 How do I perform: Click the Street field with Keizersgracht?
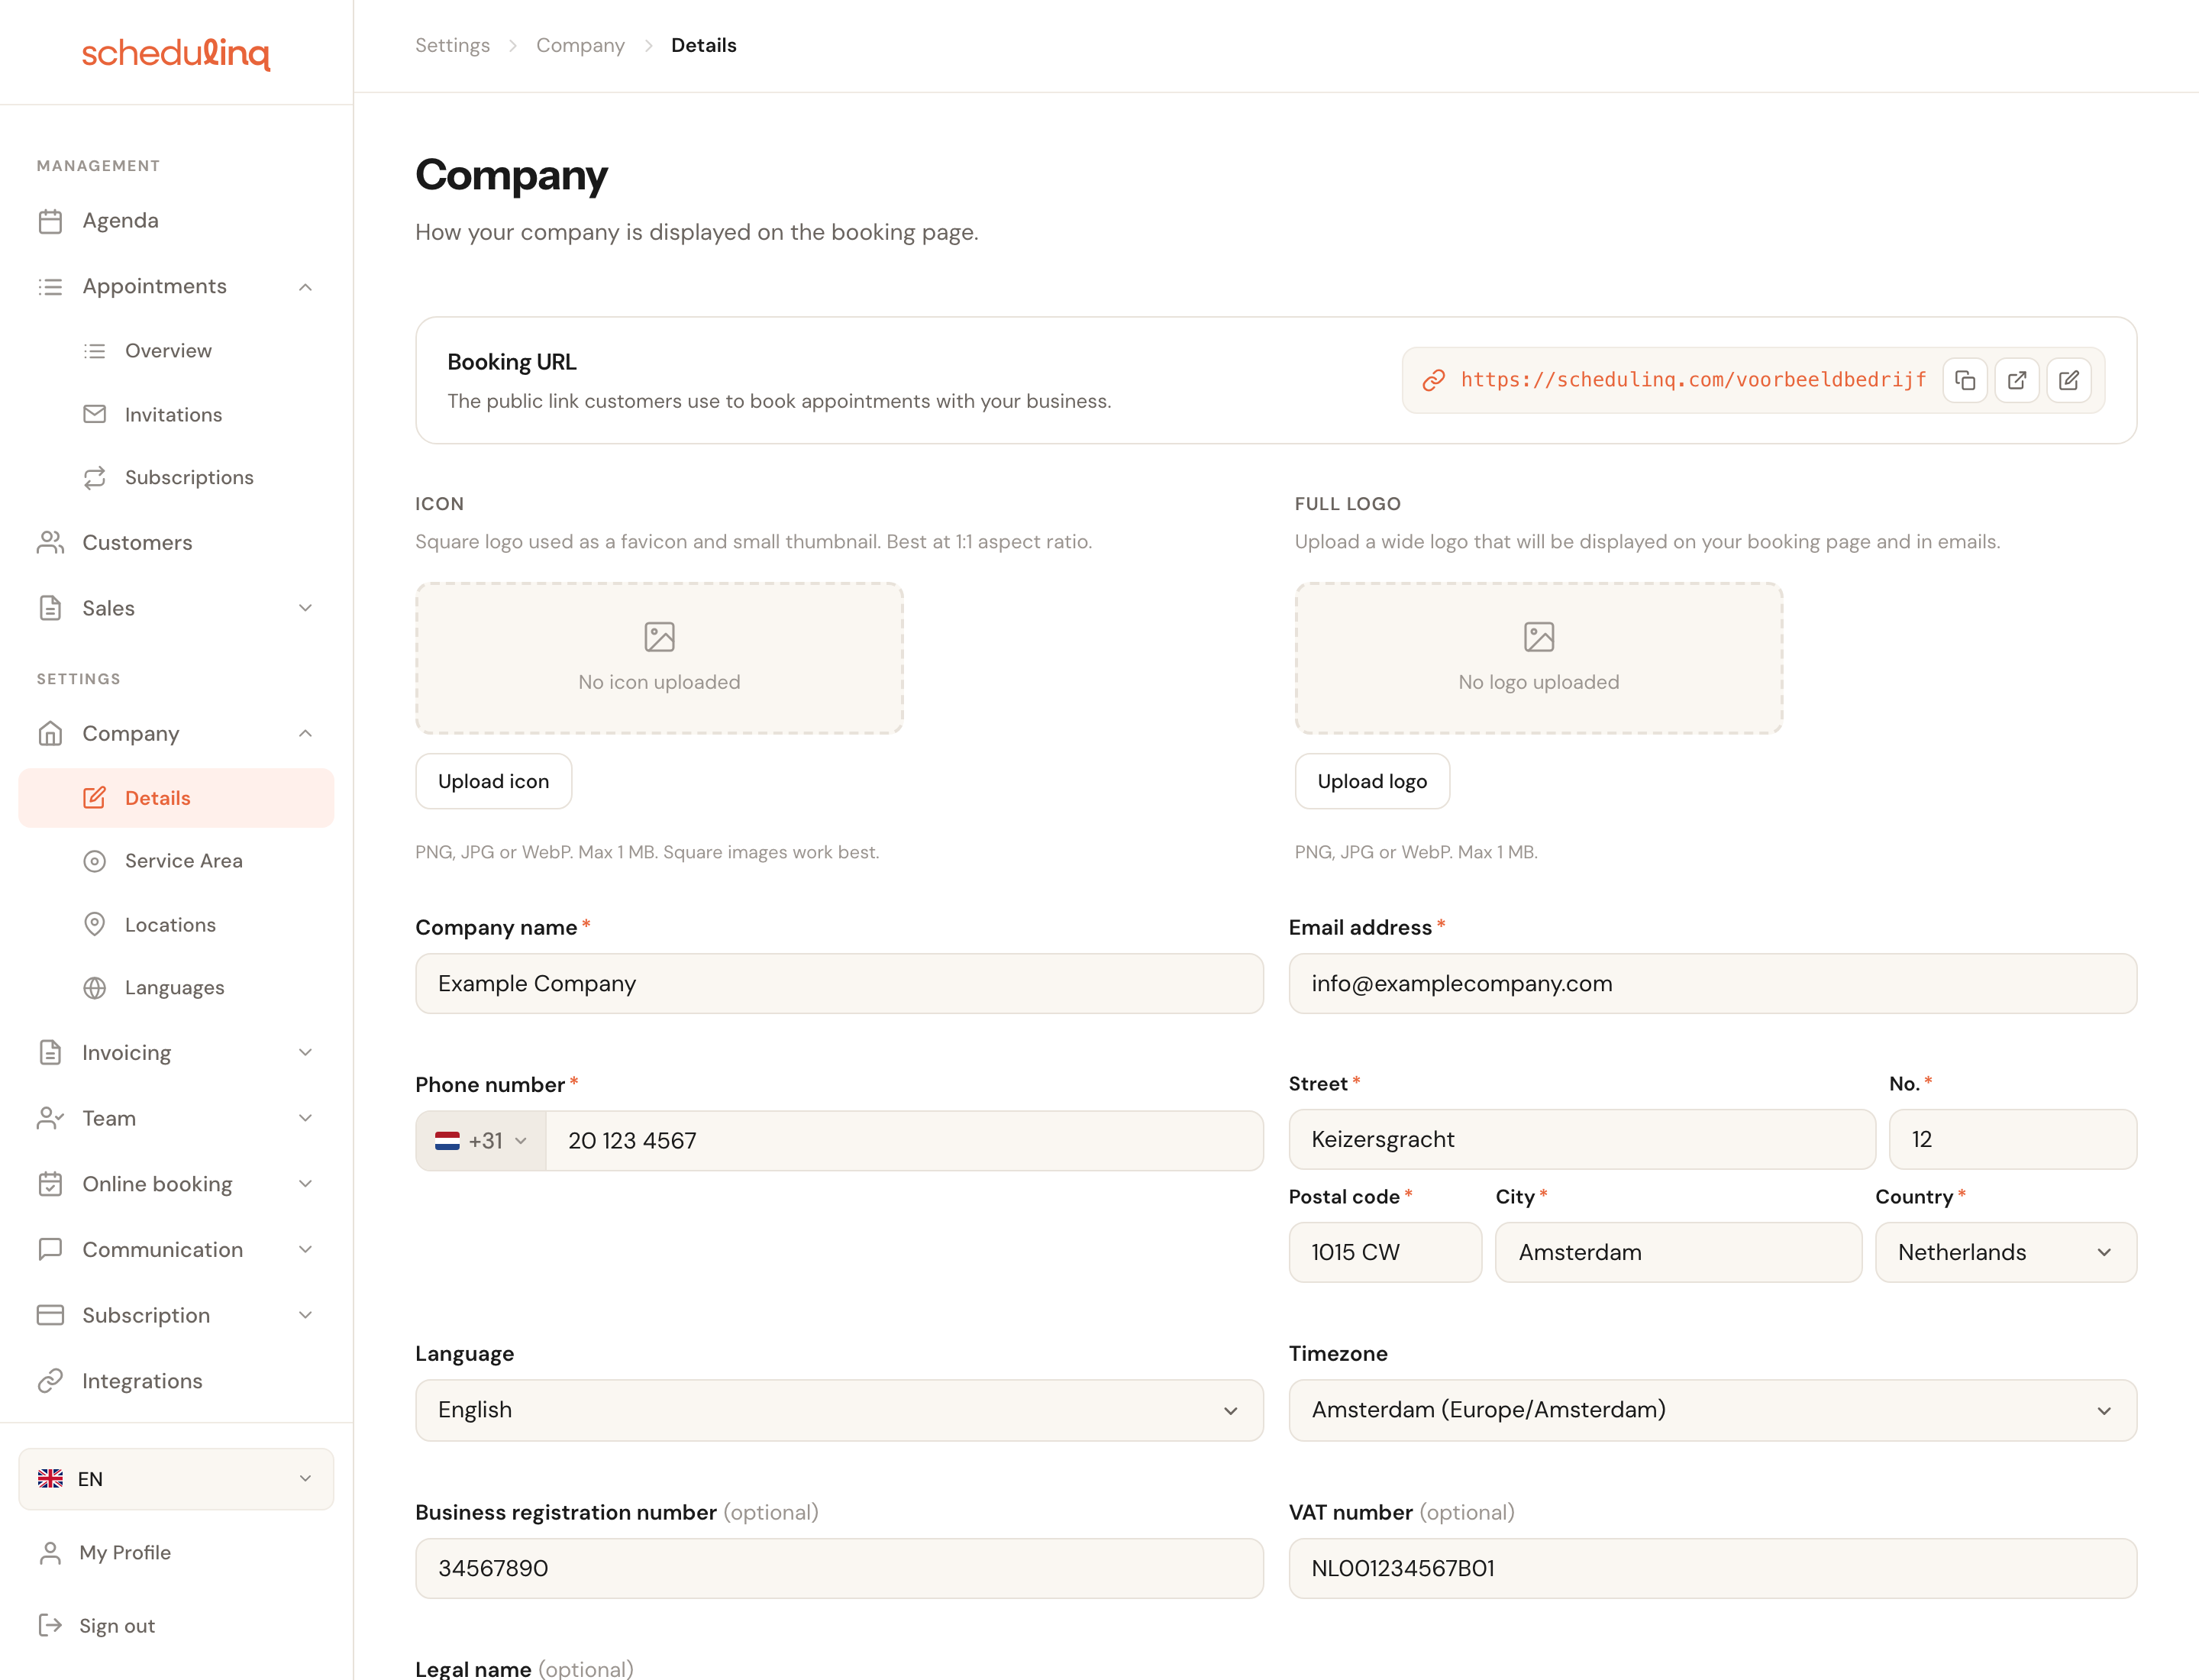tap(1581, 1139)
